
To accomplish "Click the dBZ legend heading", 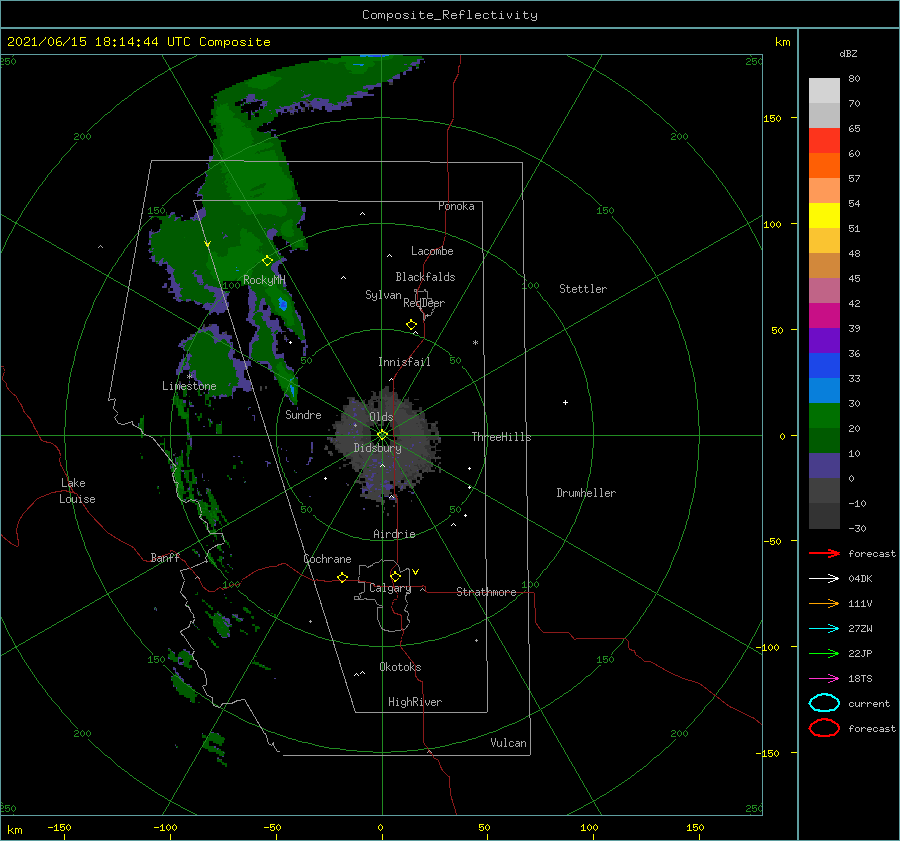I will (848, 53).
